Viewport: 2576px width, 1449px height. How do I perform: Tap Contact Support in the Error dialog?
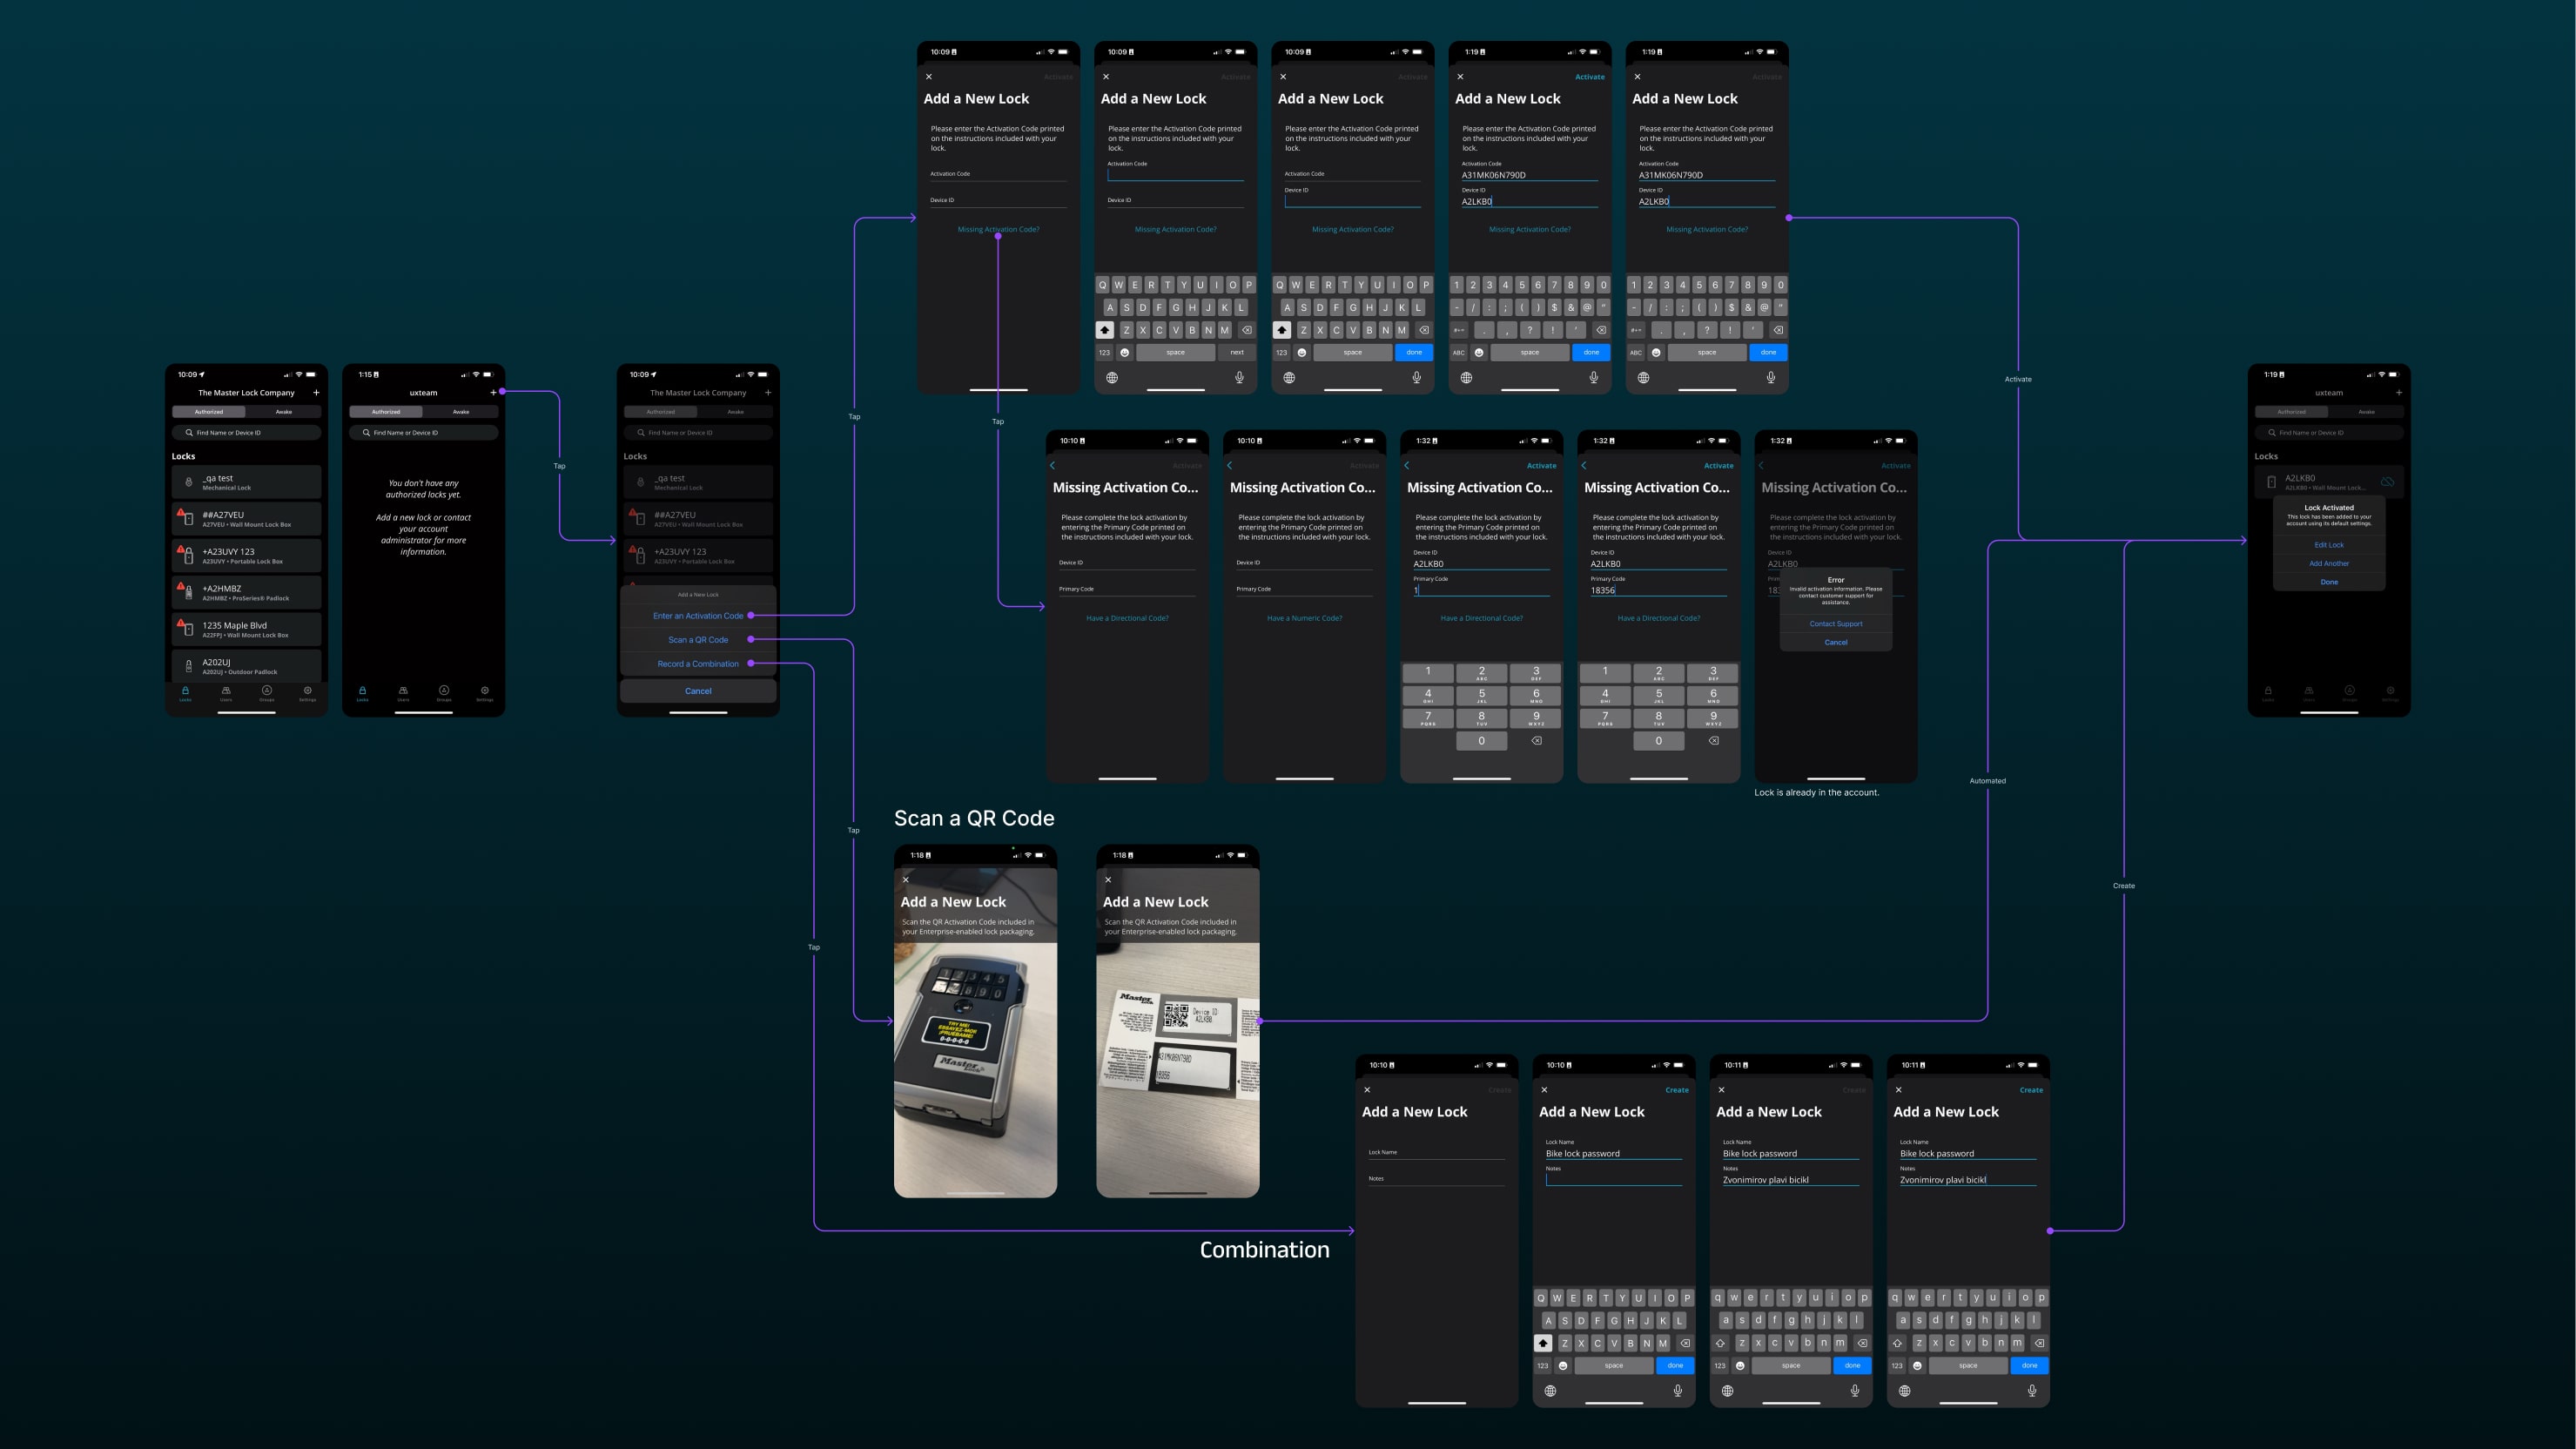(1836, 624)
